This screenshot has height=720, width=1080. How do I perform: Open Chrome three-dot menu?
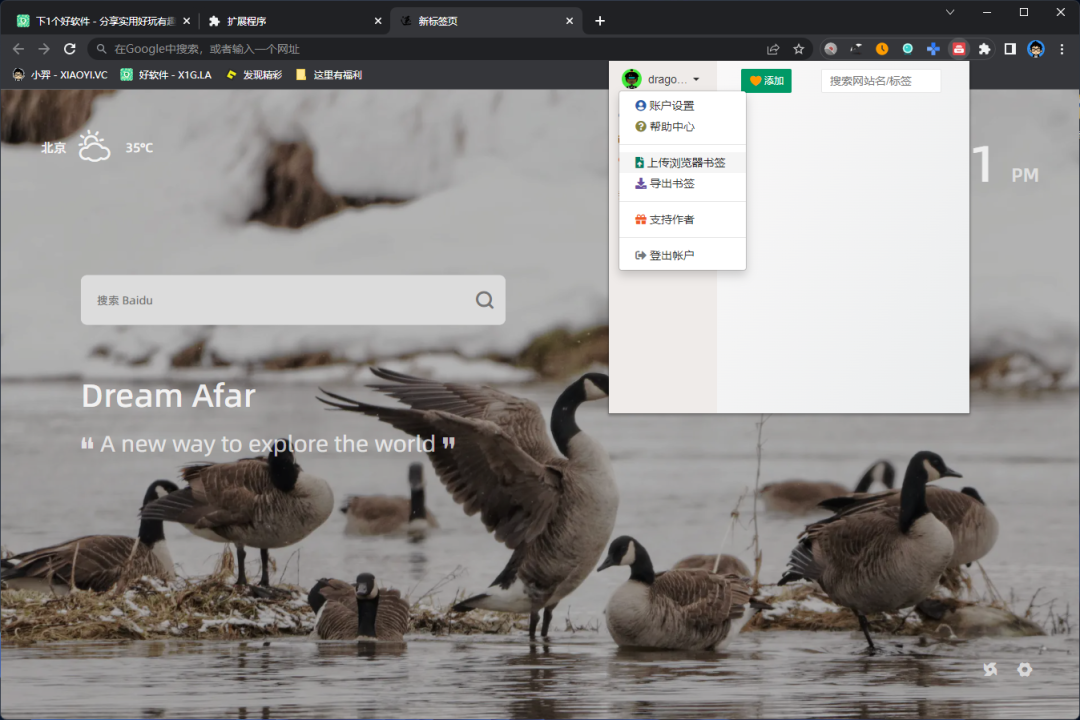coord(1061,49)
